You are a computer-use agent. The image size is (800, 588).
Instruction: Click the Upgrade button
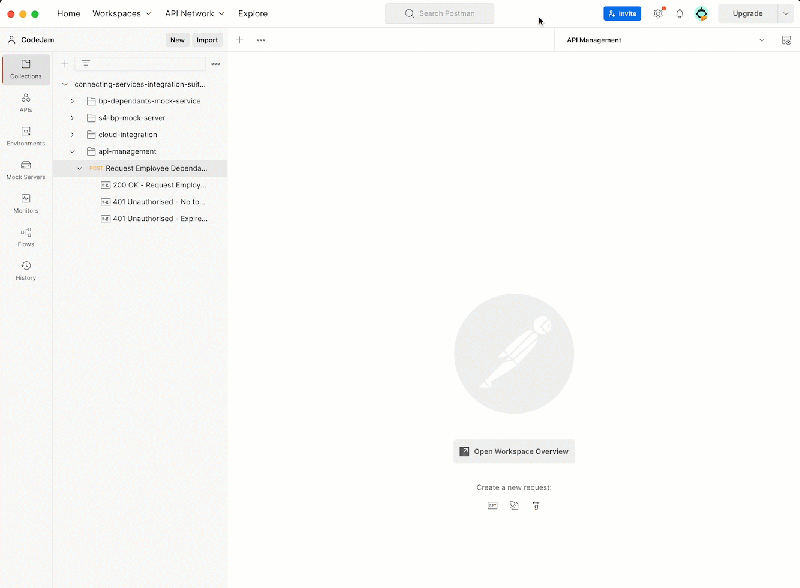tap(747, 14)
